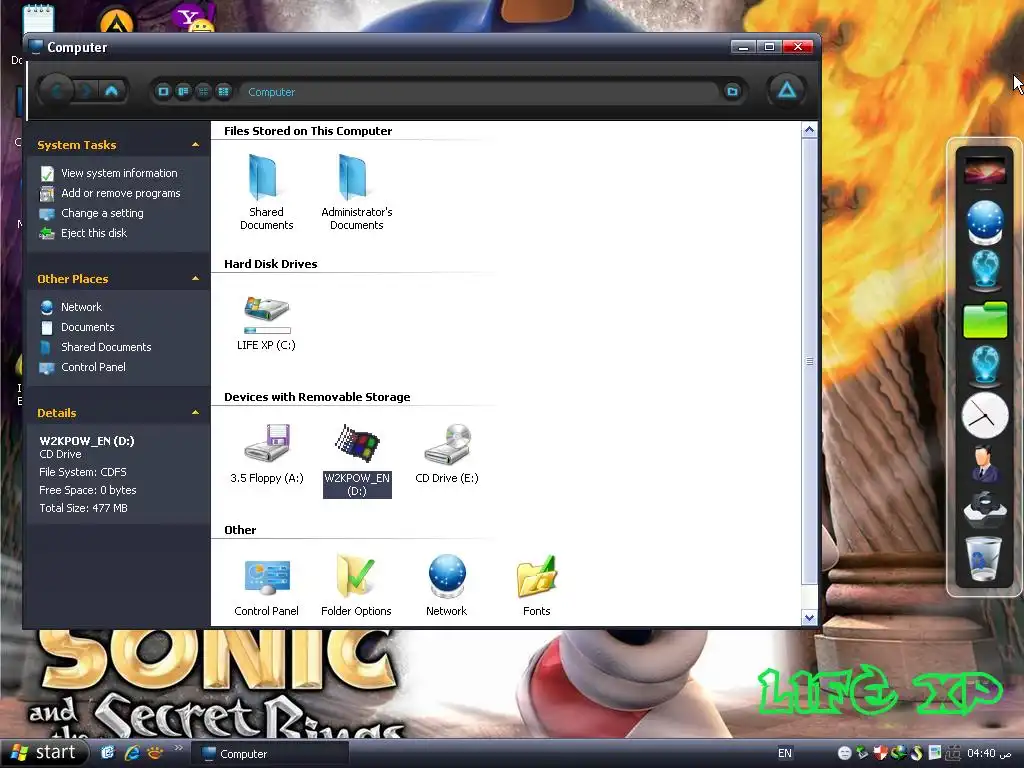This screenshot has height=768, width=1024.
Task: Click the scrollbar up arrow
Action: 809,130
